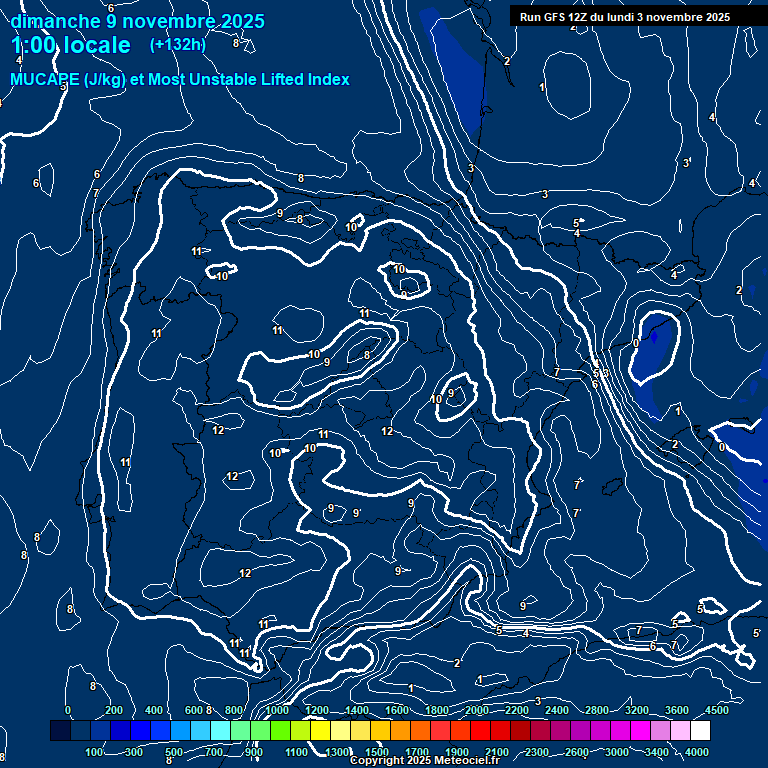The image size is (768, 768).
Task: Click the 100 value label below the legend
Action: (x=95, y=752)
